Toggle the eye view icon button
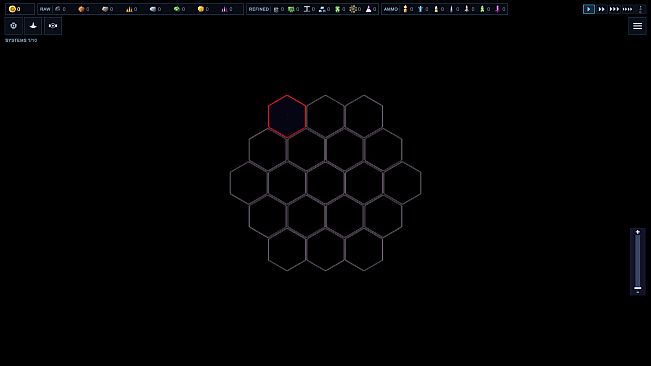 click(53, 26)
